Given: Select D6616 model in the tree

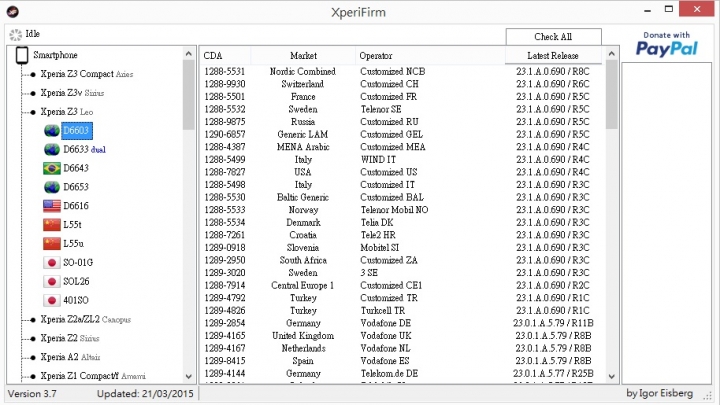Looking at the screenshot, I should [x=76, y=206].
